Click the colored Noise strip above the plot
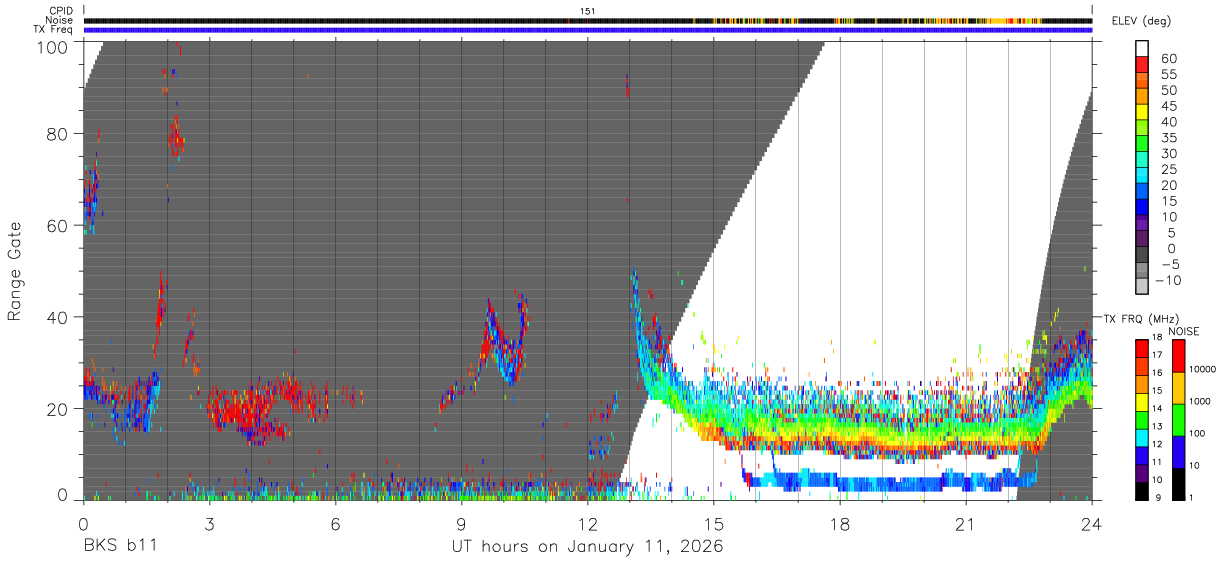Screen dimensions: 1228x567 (x=588, y=20)
